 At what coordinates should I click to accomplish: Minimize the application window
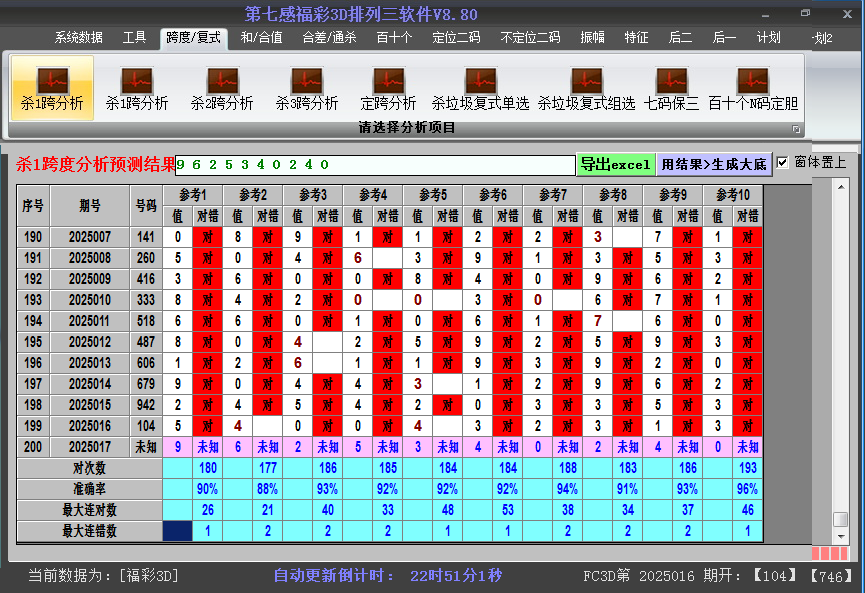click(765, 14)
